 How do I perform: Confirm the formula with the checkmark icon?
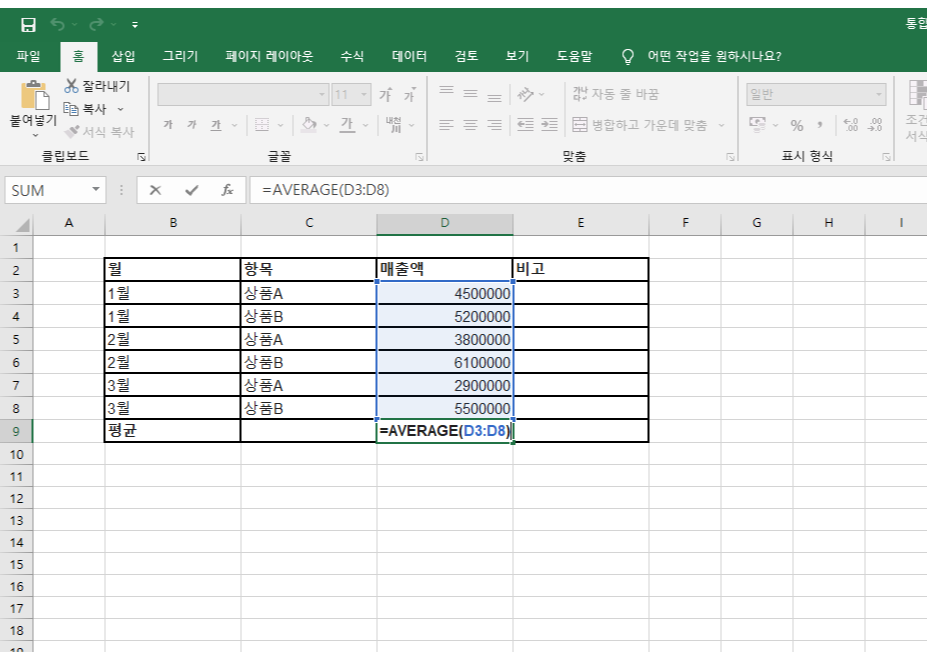[x=190, y=190]
